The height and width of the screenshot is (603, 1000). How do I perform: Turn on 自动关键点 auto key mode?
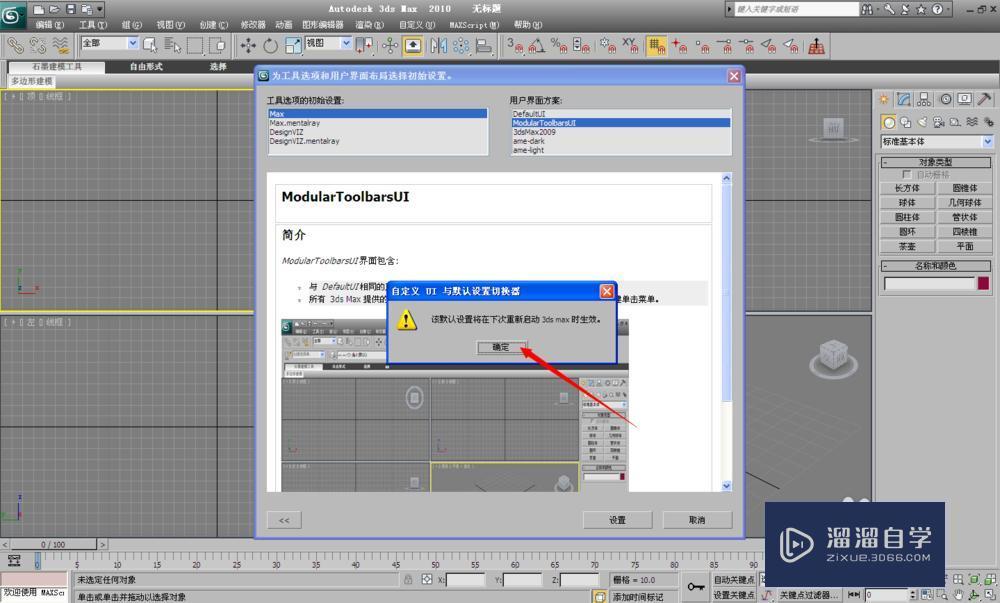point(735,578)
